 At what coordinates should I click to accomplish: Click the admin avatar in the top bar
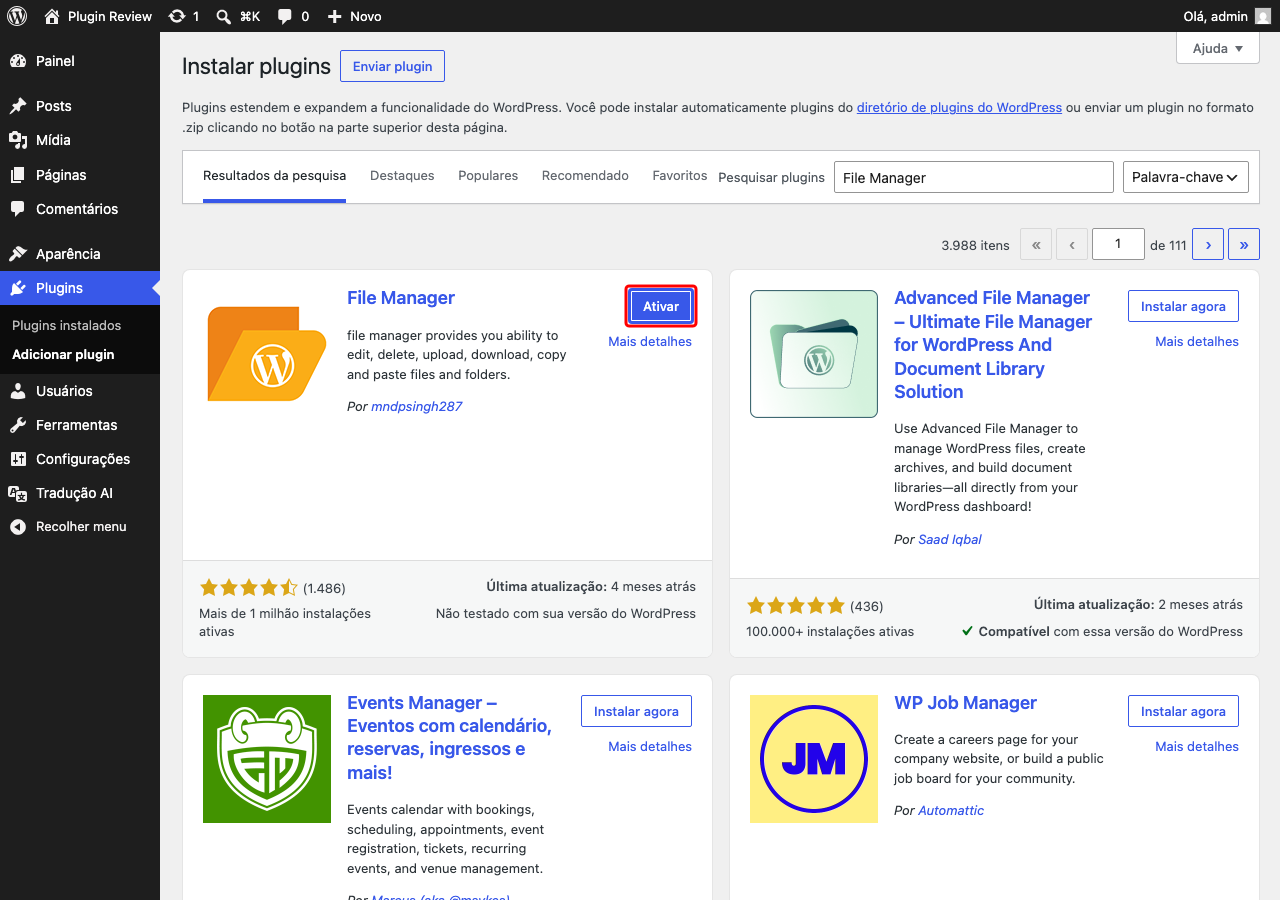[x=1263, y=16]
